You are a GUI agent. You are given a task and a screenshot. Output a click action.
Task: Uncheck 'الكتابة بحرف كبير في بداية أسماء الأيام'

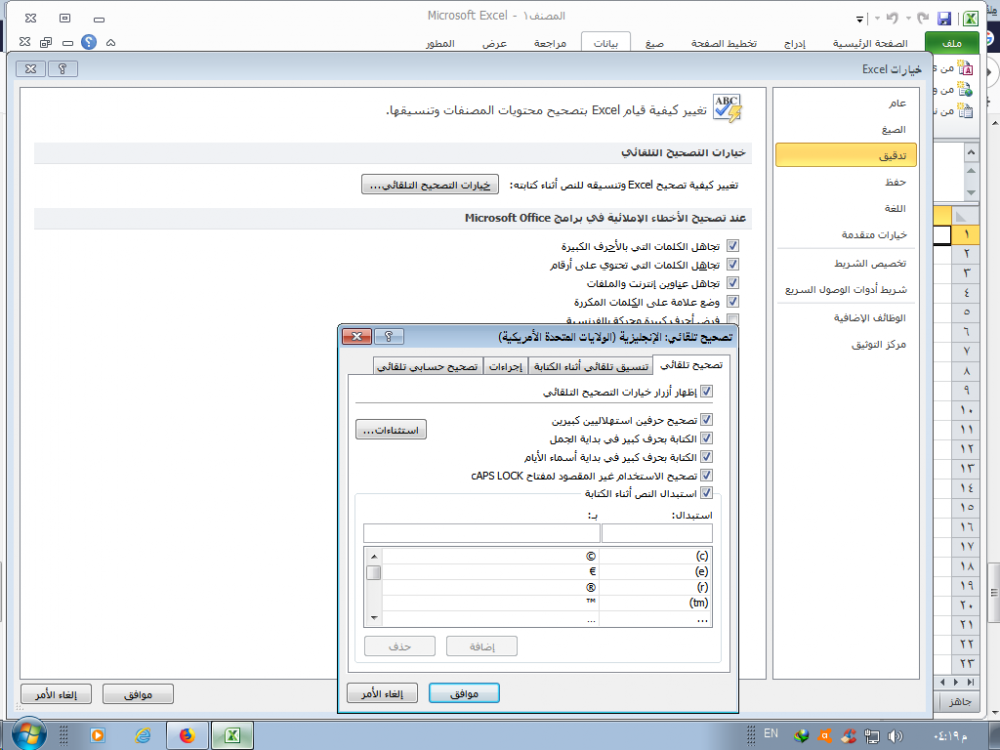[x=706, y=457]
